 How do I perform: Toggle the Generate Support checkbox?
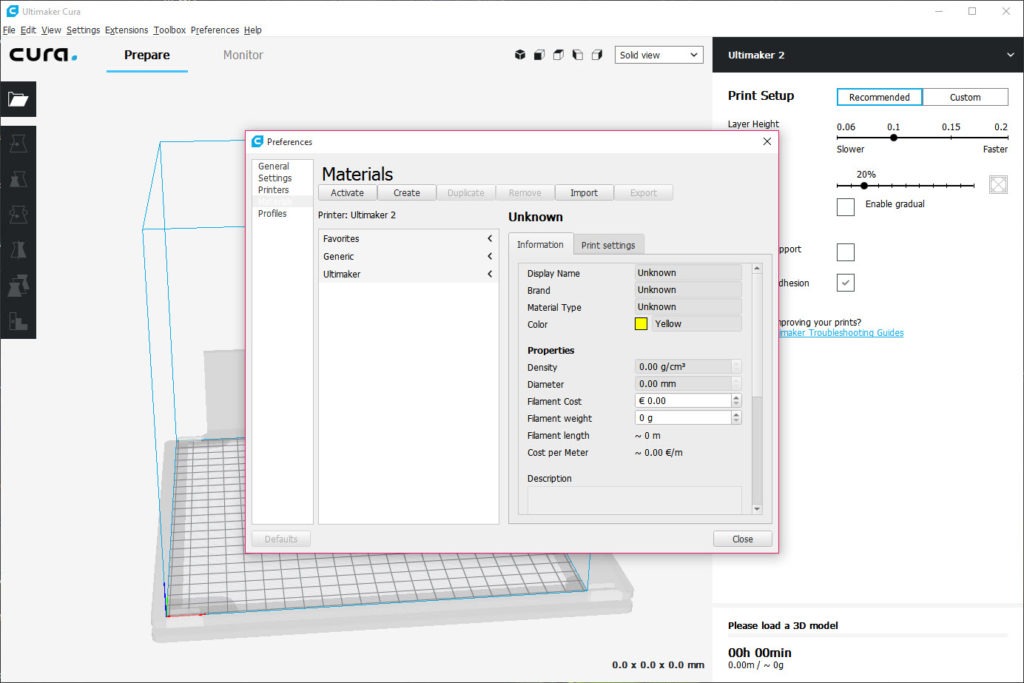845,251
